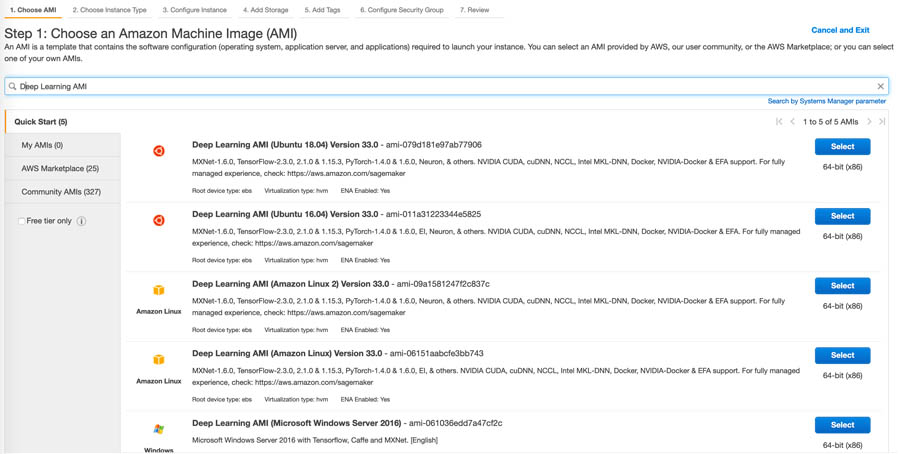Select My AMIs (0) category
900x454 pixels.
coord(63,145)
